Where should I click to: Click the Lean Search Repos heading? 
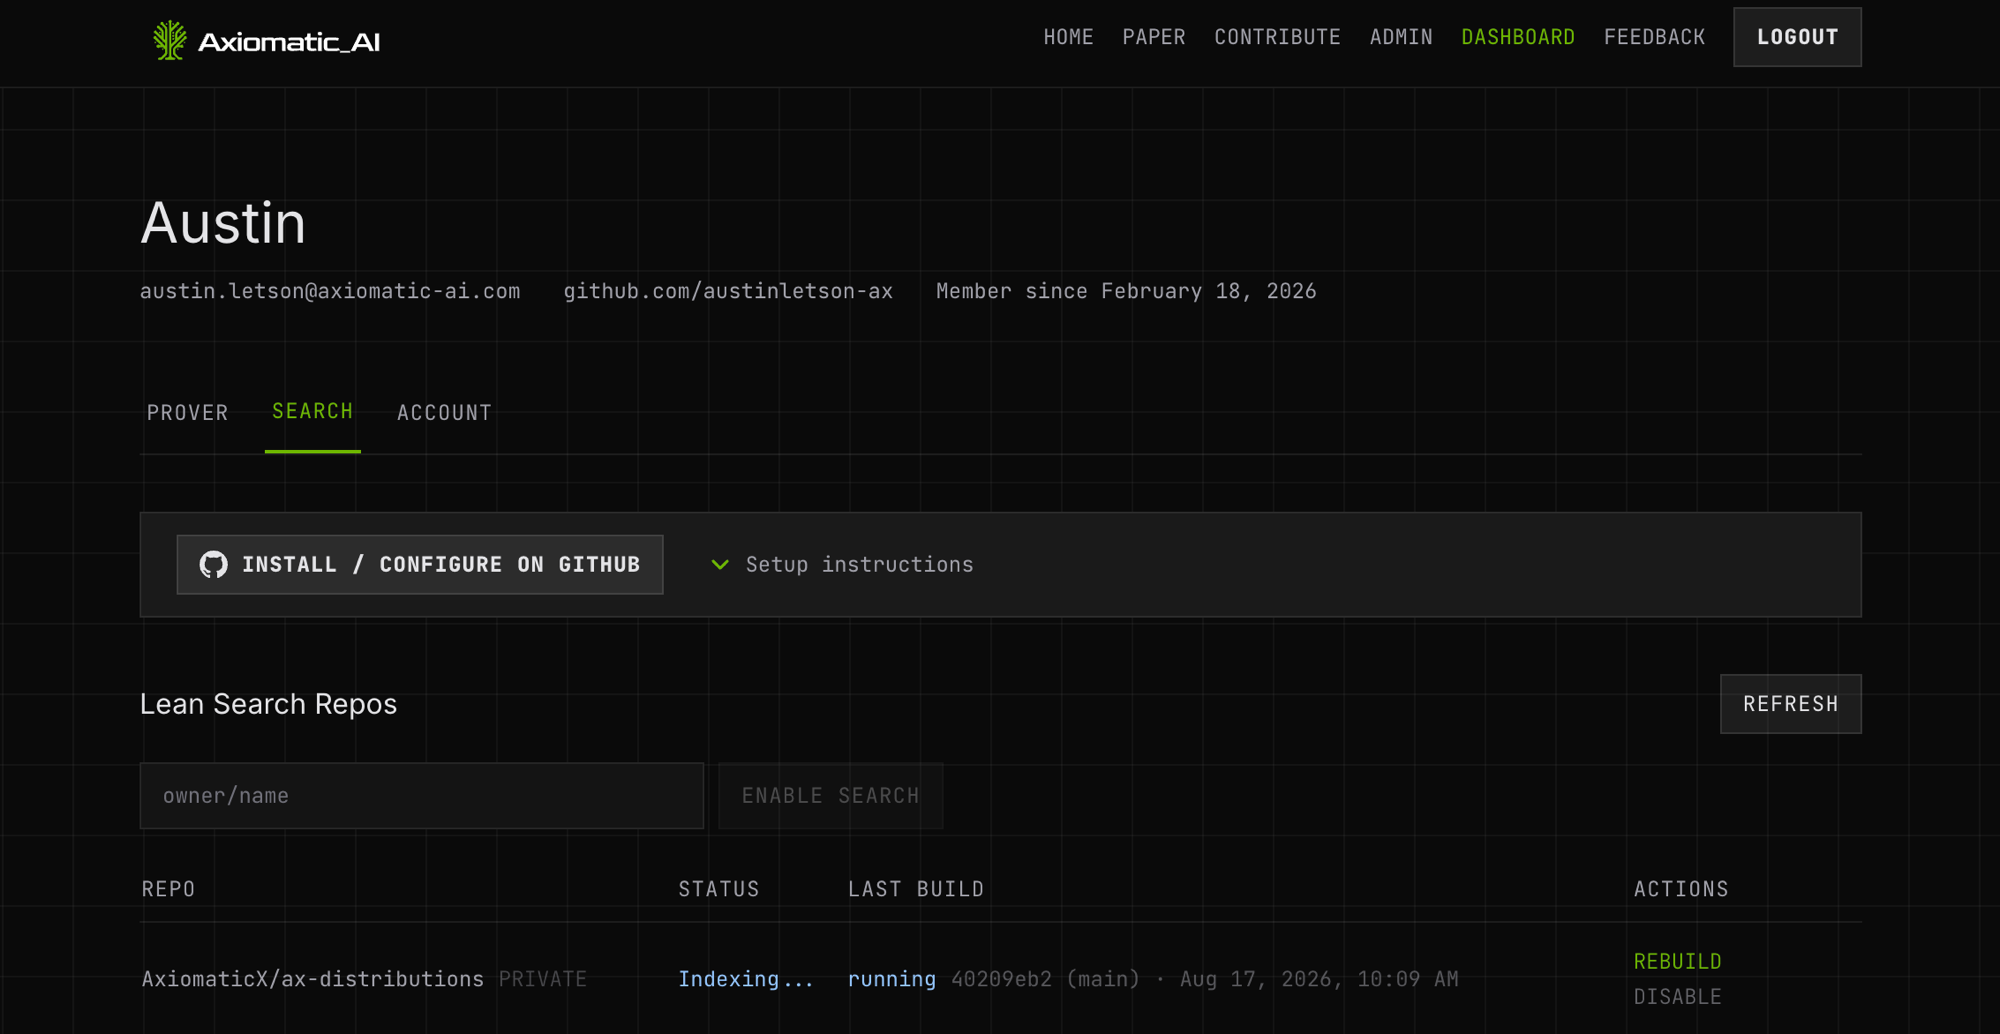[x=268, y=704]
